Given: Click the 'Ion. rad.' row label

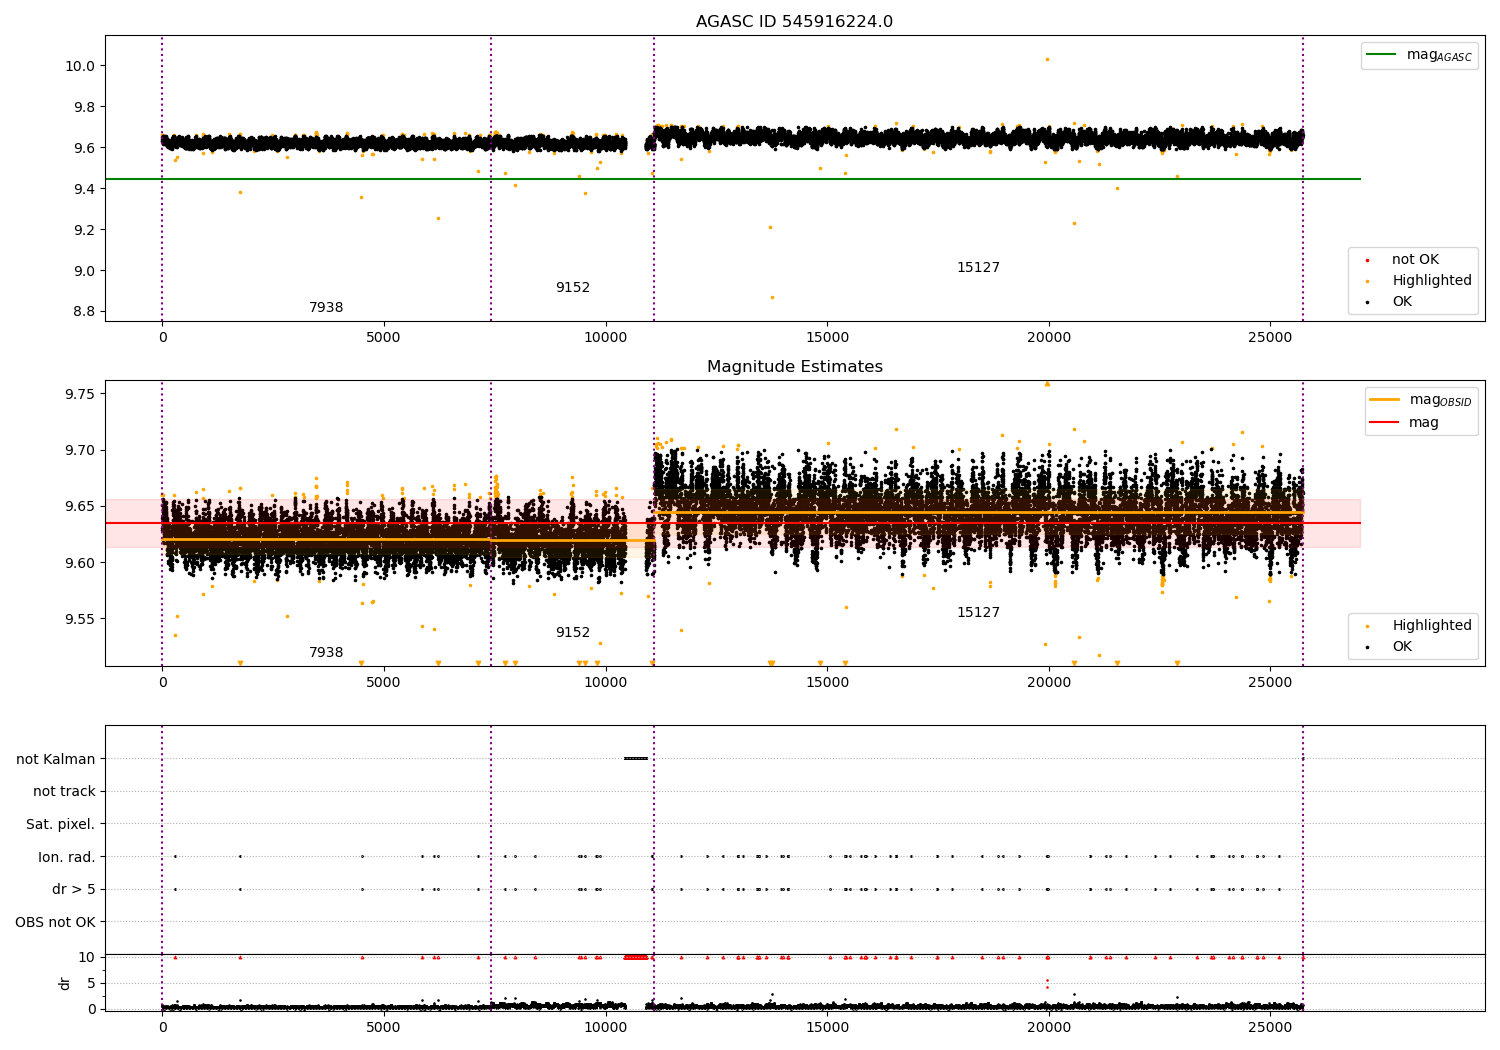Looking at the screenshot, I should coord(67,857).
